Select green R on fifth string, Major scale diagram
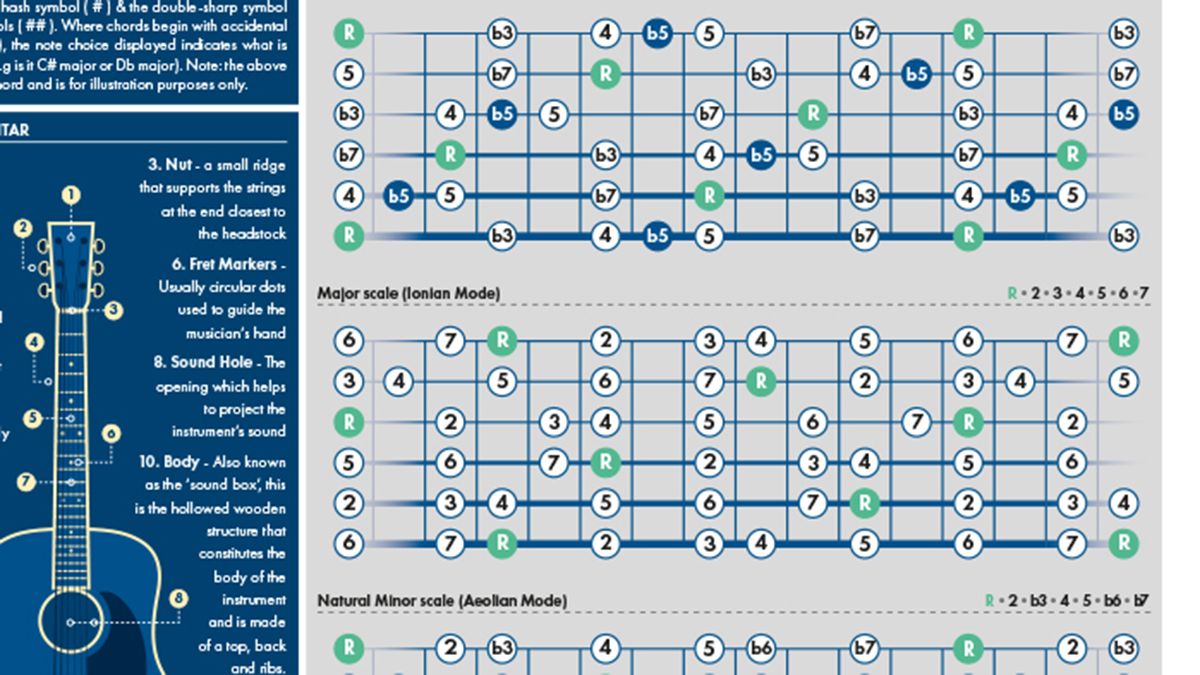This screenshot has height=675, width=1200. tap(864, 502)
